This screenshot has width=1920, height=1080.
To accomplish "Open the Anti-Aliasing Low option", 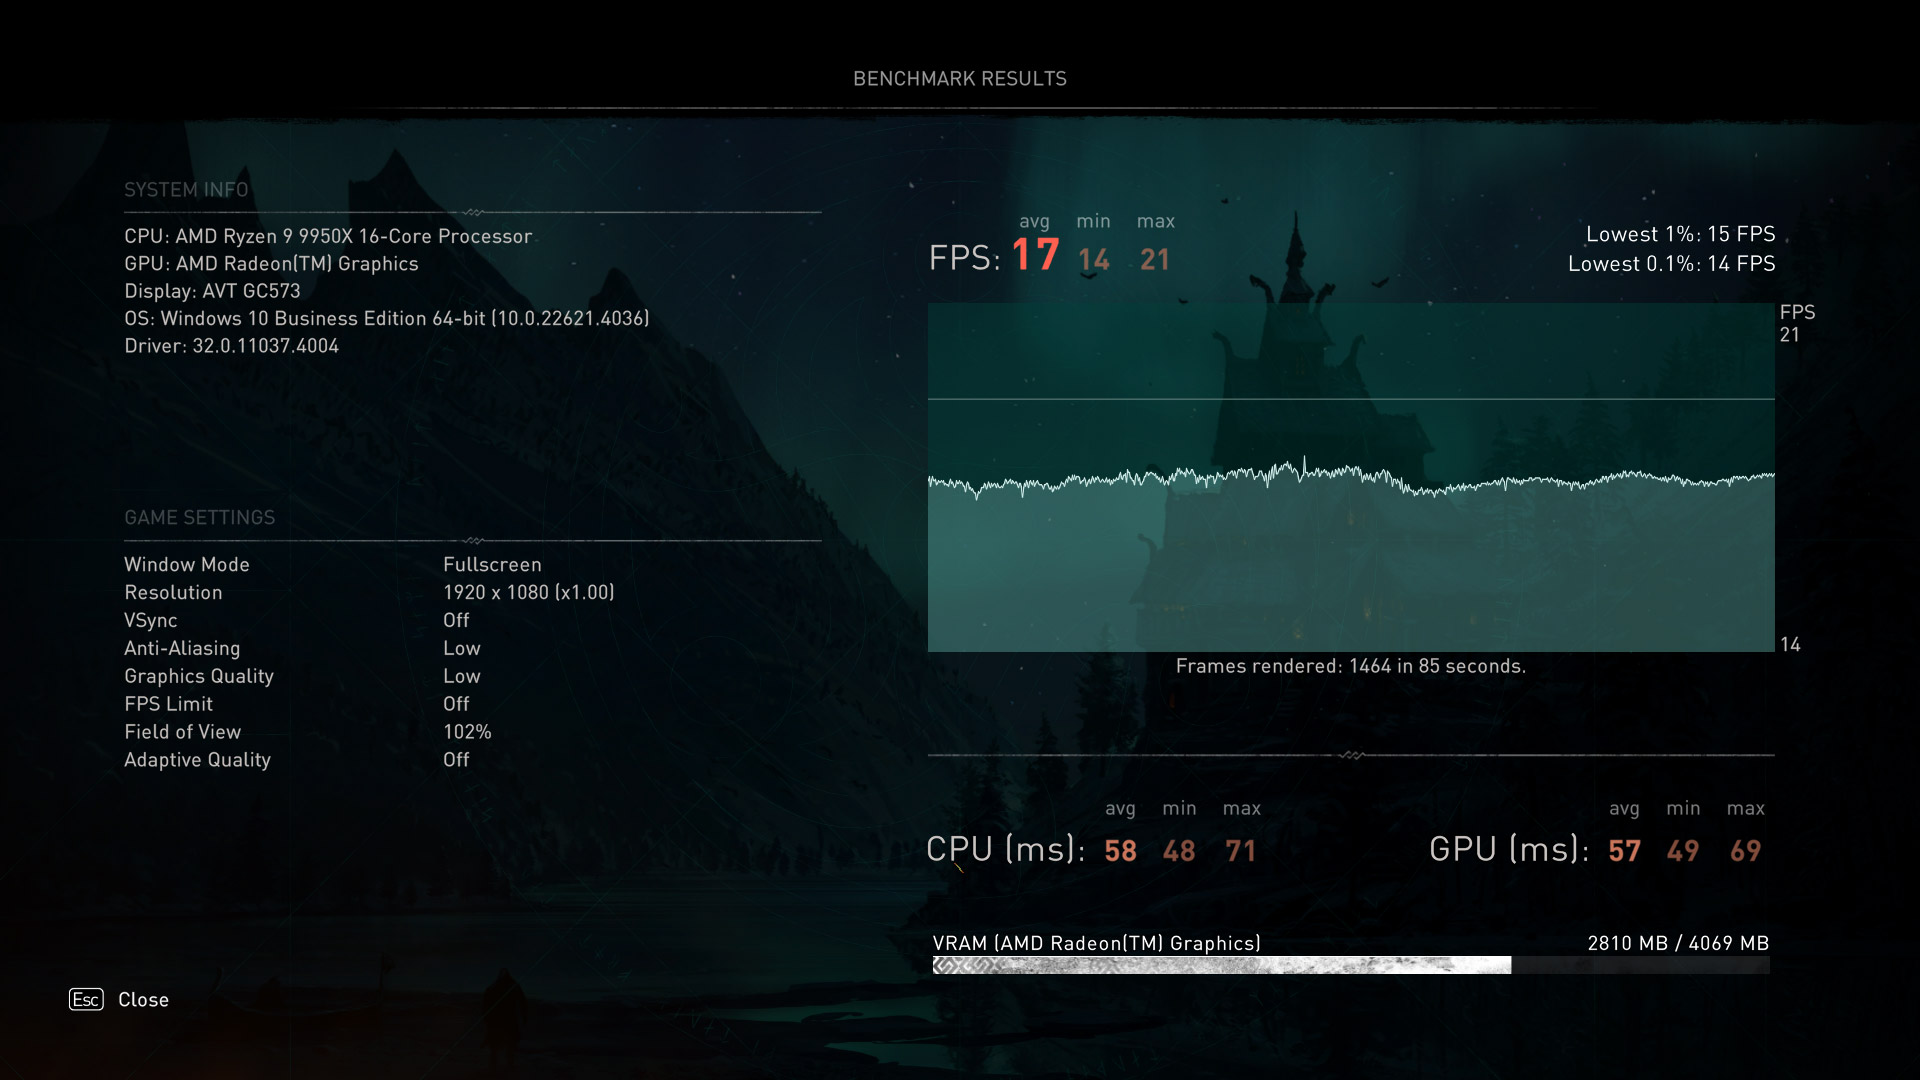I will (x=462, y=648).
